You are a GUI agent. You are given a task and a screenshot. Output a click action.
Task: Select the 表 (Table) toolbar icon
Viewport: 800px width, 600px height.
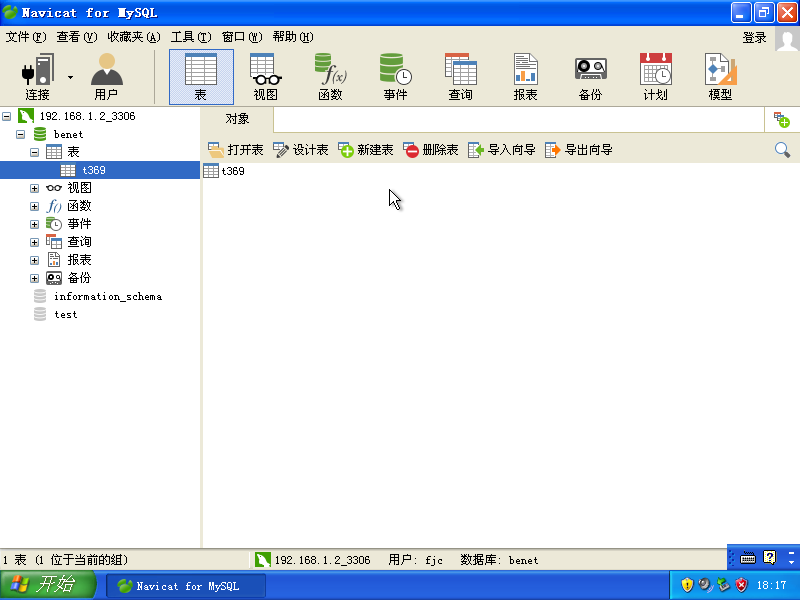point(201,77)
